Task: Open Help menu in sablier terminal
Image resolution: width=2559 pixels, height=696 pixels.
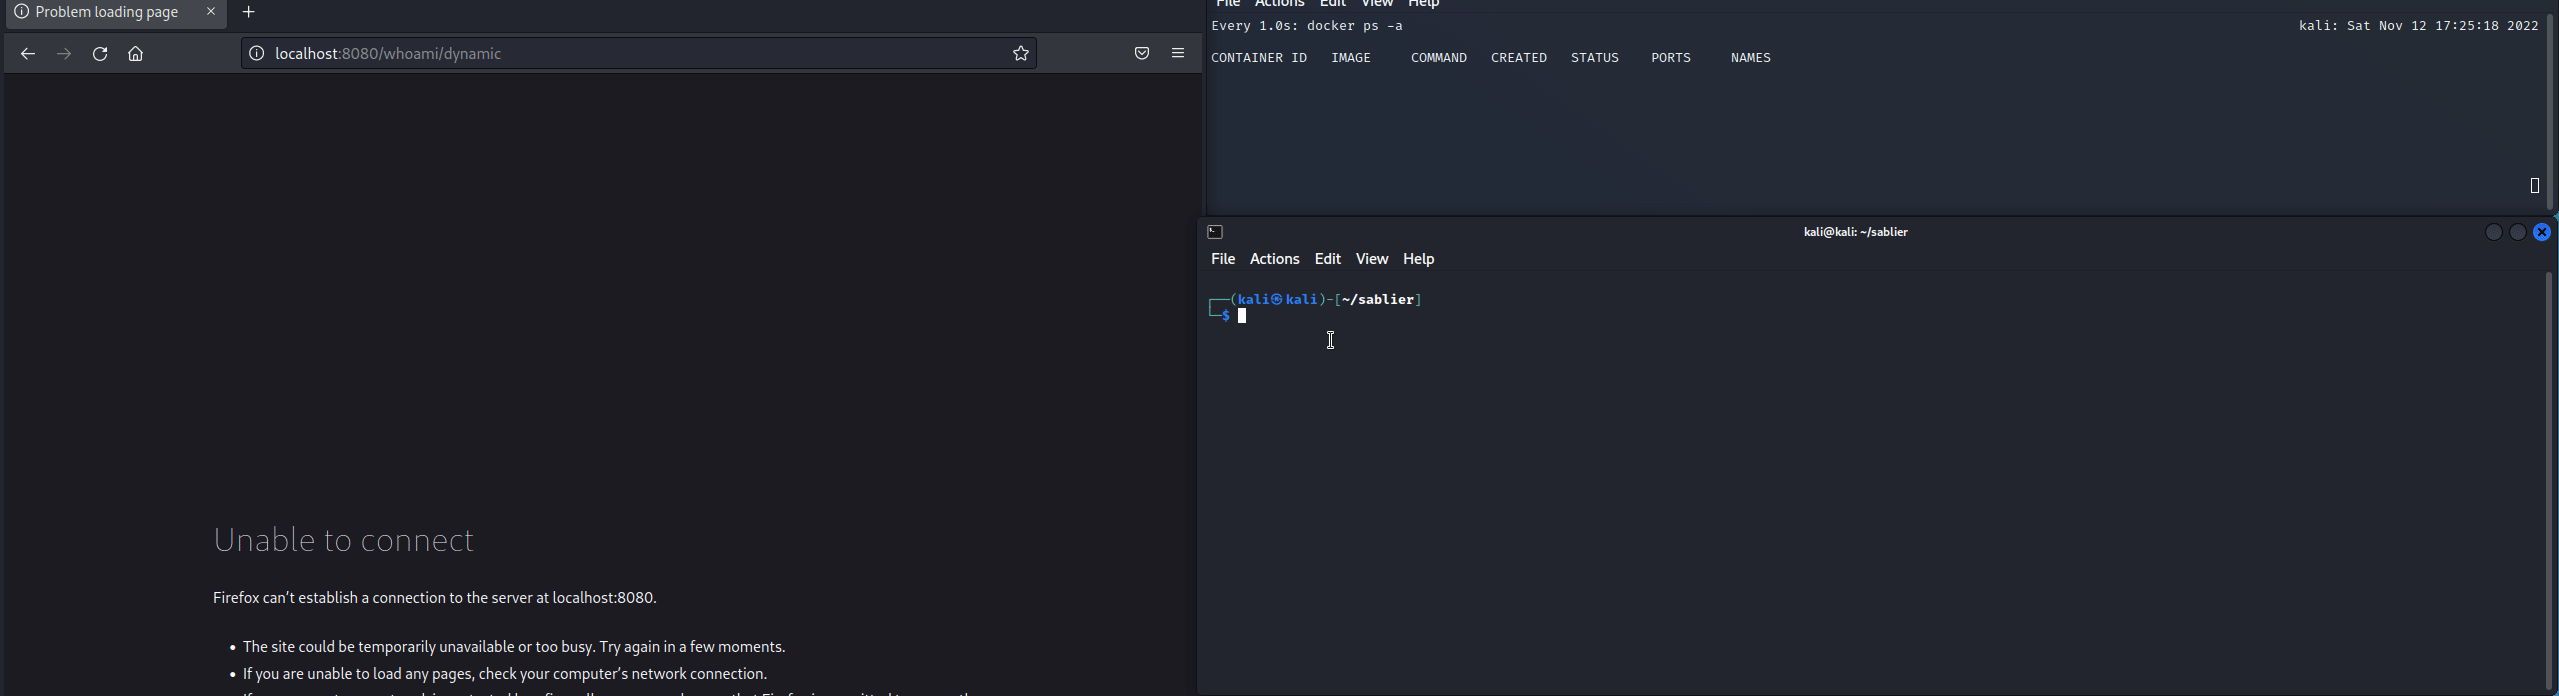Action: point(1418,259)
